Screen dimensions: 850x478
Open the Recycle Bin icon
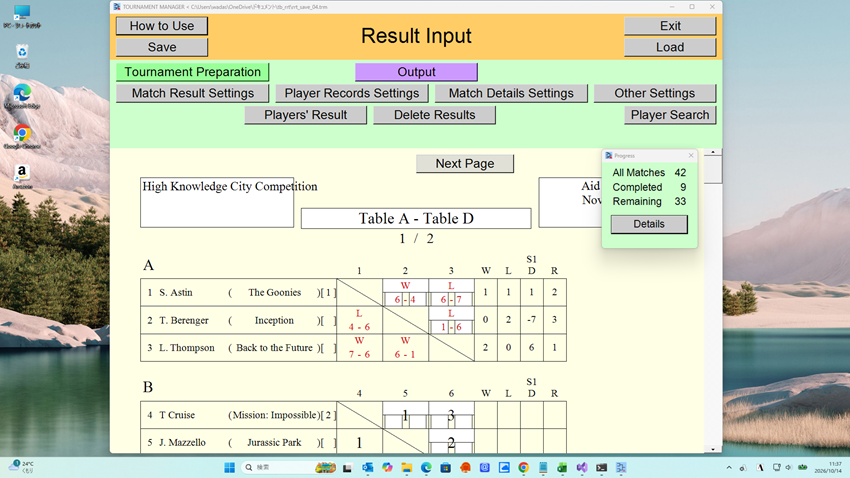22,56
